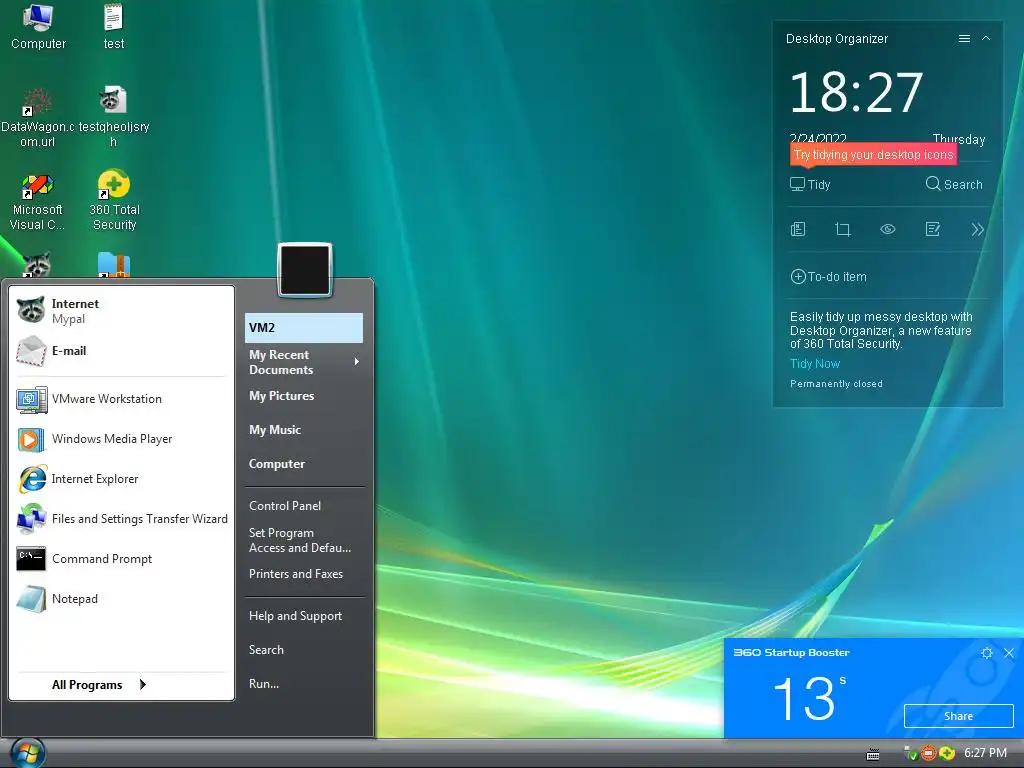Select the Microsoft Visual C... shortcut icon
Image resolution: width=1024 pixels, height=768 pixels.
(x=37, y=201)
